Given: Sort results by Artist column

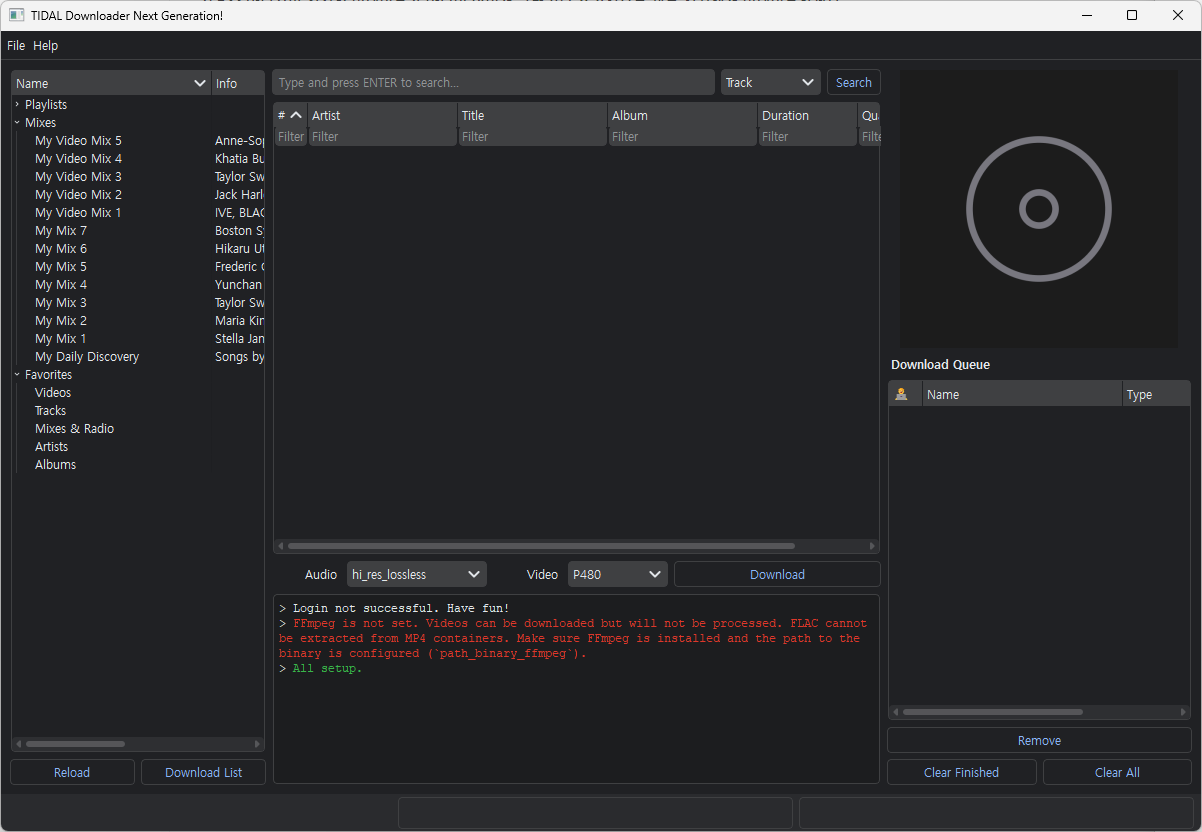Looking at the screenshot, I should coord(383,115).
